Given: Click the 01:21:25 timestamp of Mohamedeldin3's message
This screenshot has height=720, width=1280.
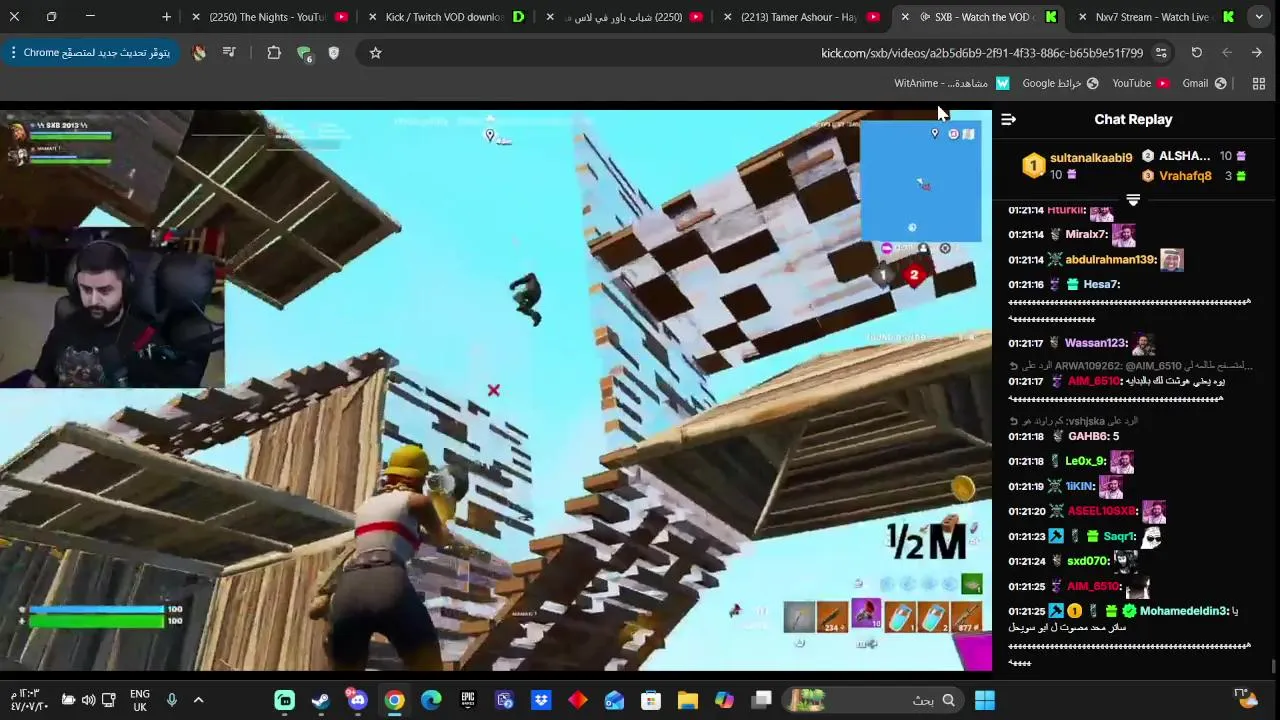Looking at the screenshot, I should 1026,611.
